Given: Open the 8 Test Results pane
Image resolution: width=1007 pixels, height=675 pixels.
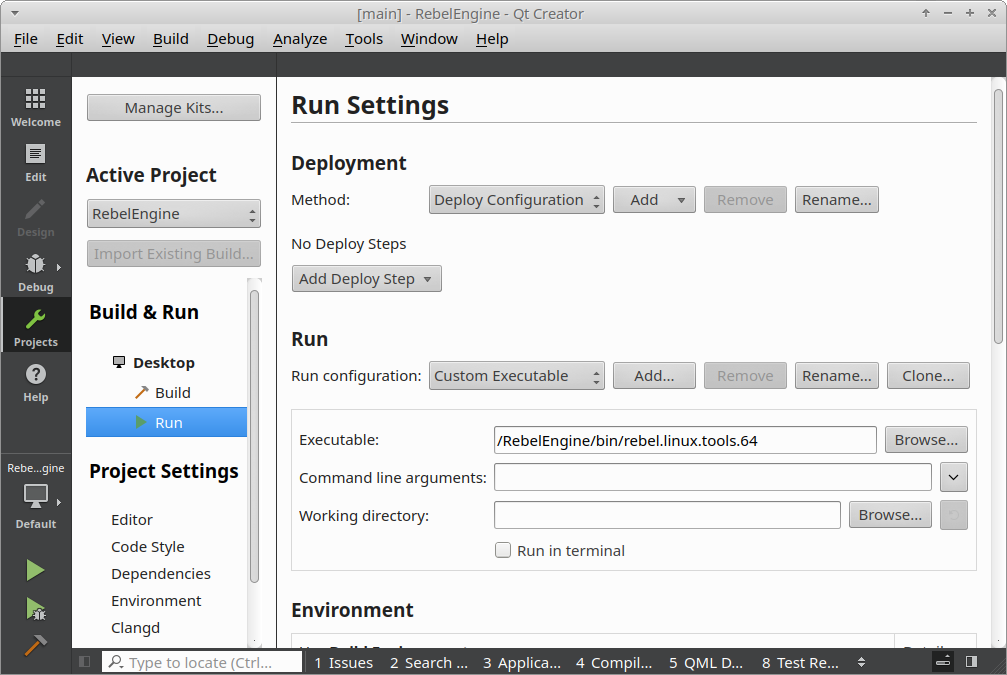Looking at the screenshot, I should point(800,662).
